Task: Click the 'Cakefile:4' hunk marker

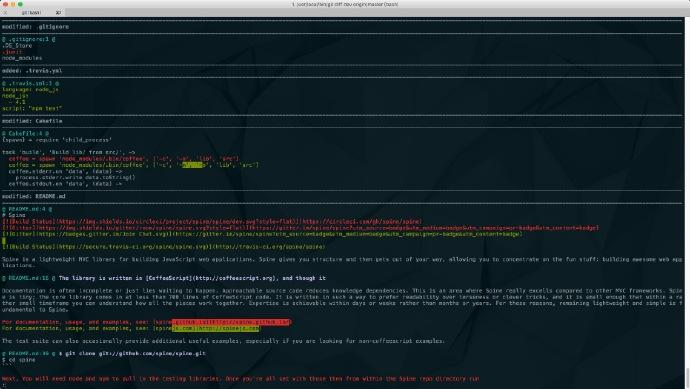Action: tap(25, 133)
